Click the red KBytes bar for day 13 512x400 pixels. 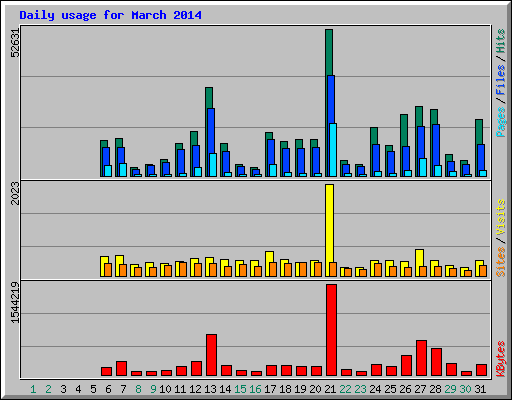click(211, 355)
